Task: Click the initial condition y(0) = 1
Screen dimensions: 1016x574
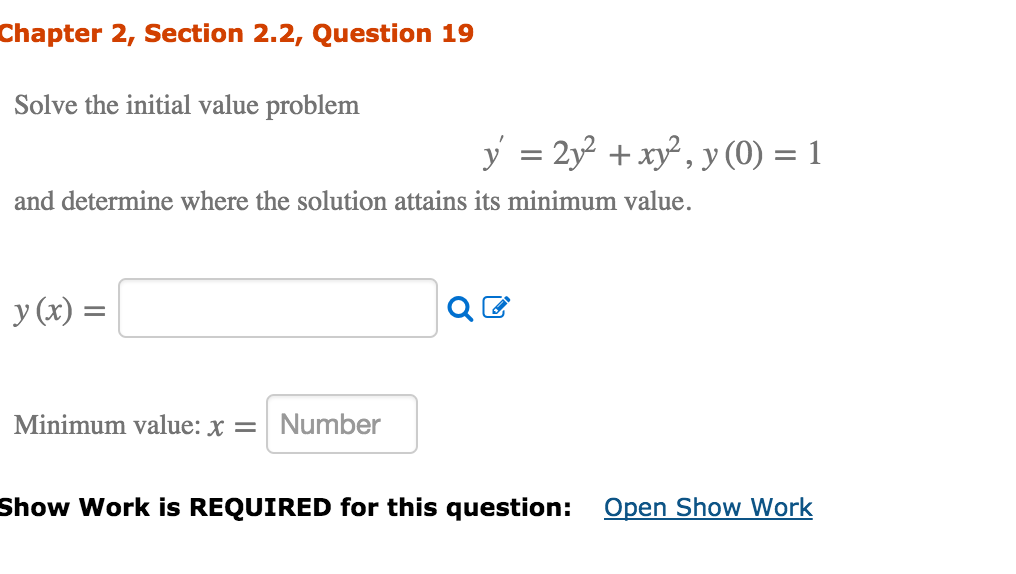Action: (x=762, y=154)
